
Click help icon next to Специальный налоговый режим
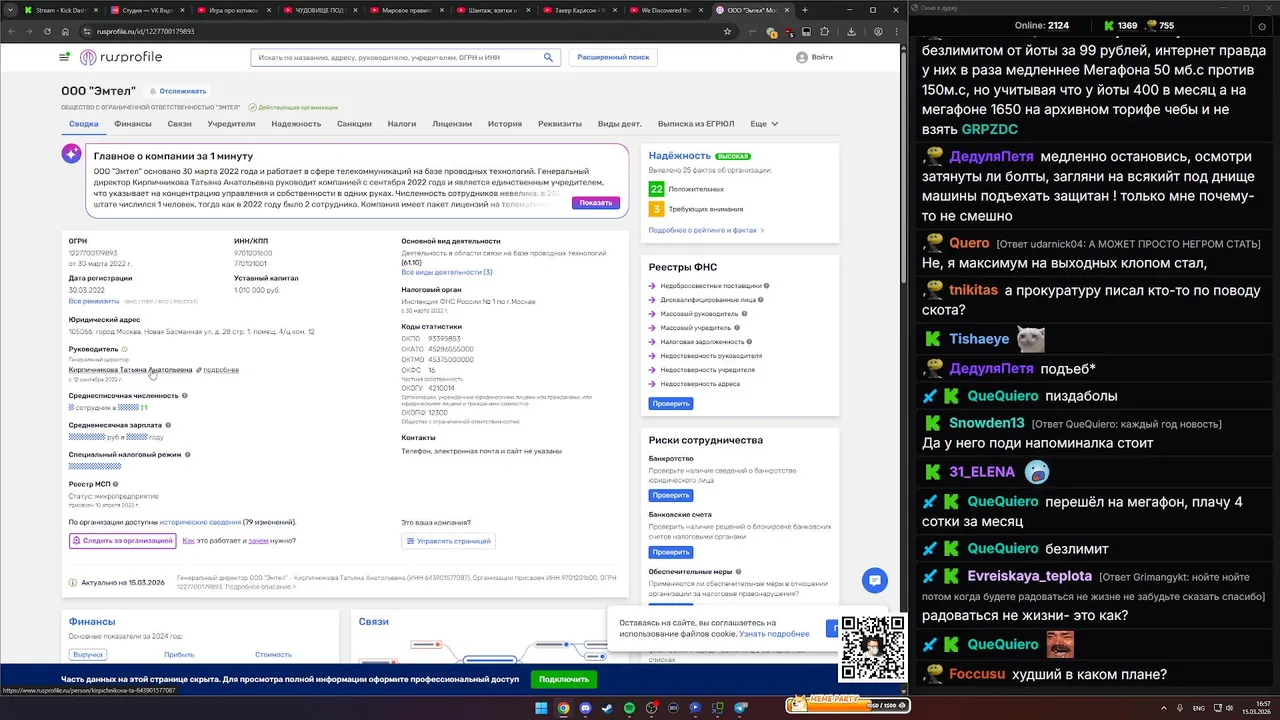point(188,455)
